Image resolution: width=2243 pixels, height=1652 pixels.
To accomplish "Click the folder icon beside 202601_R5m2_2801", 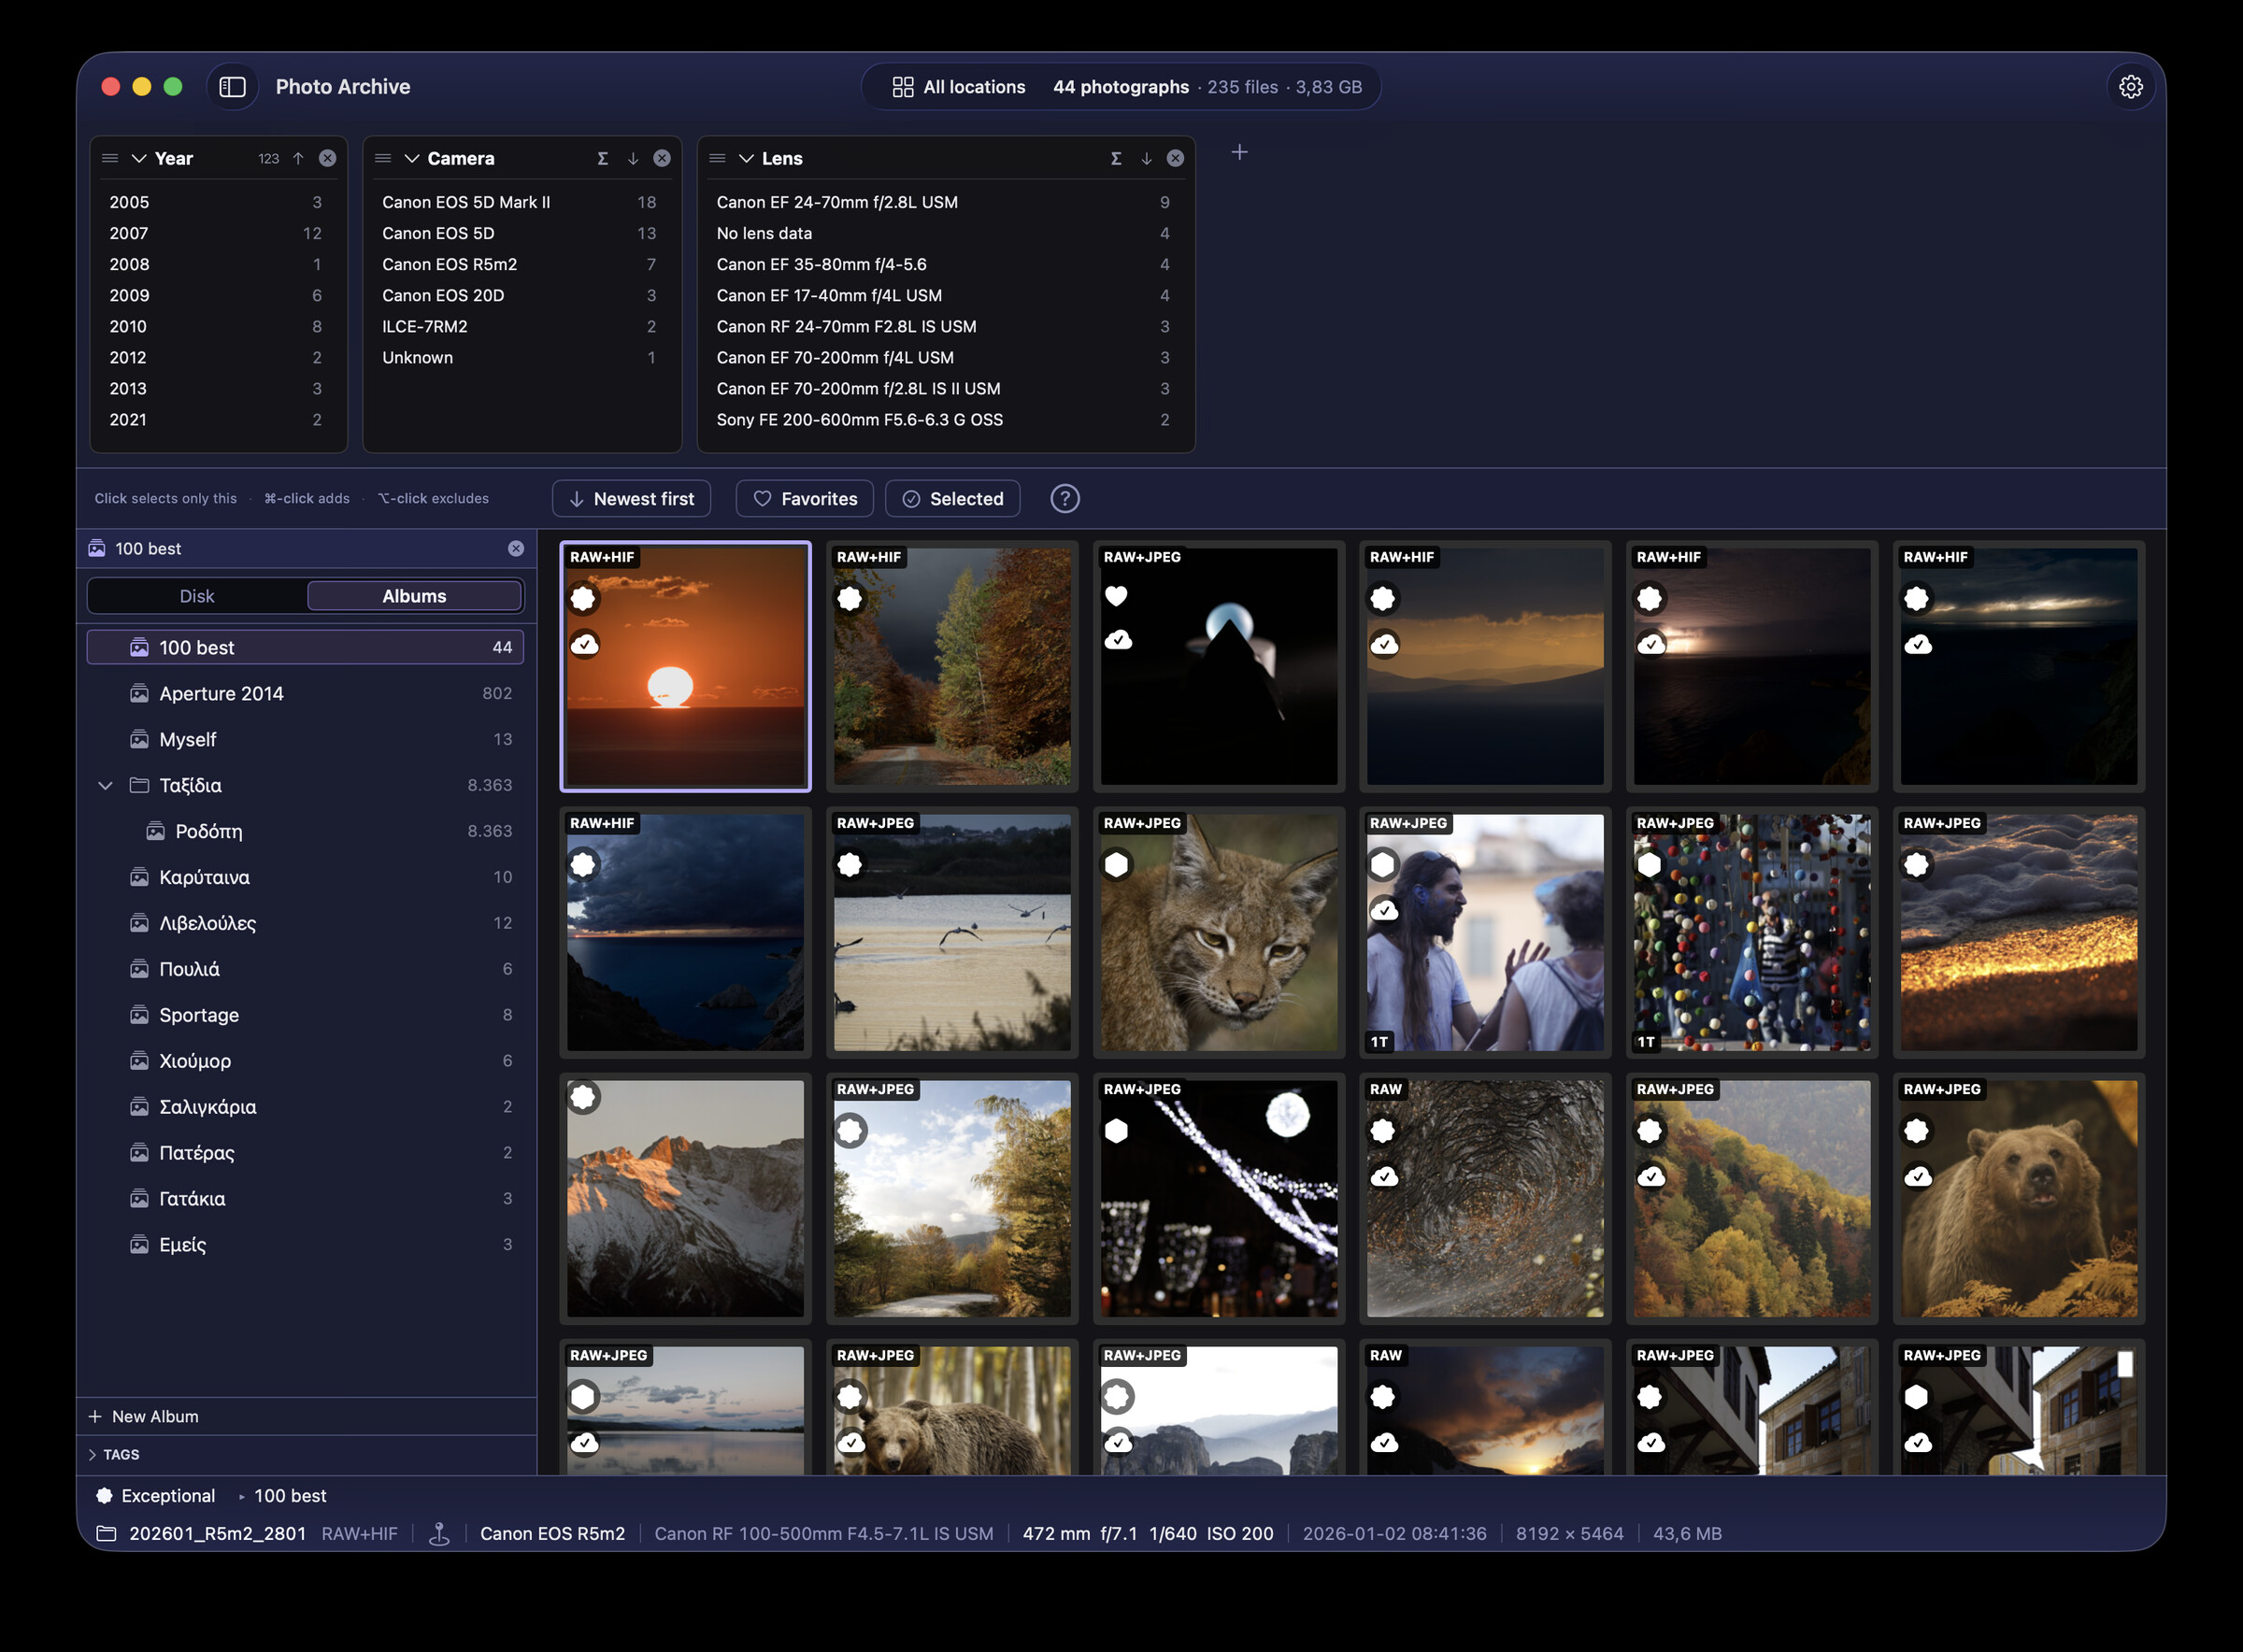I will point(106,1533).
